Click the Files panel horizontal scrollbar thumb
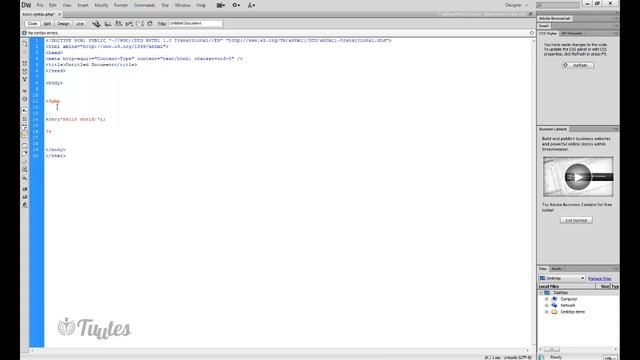 552,349
